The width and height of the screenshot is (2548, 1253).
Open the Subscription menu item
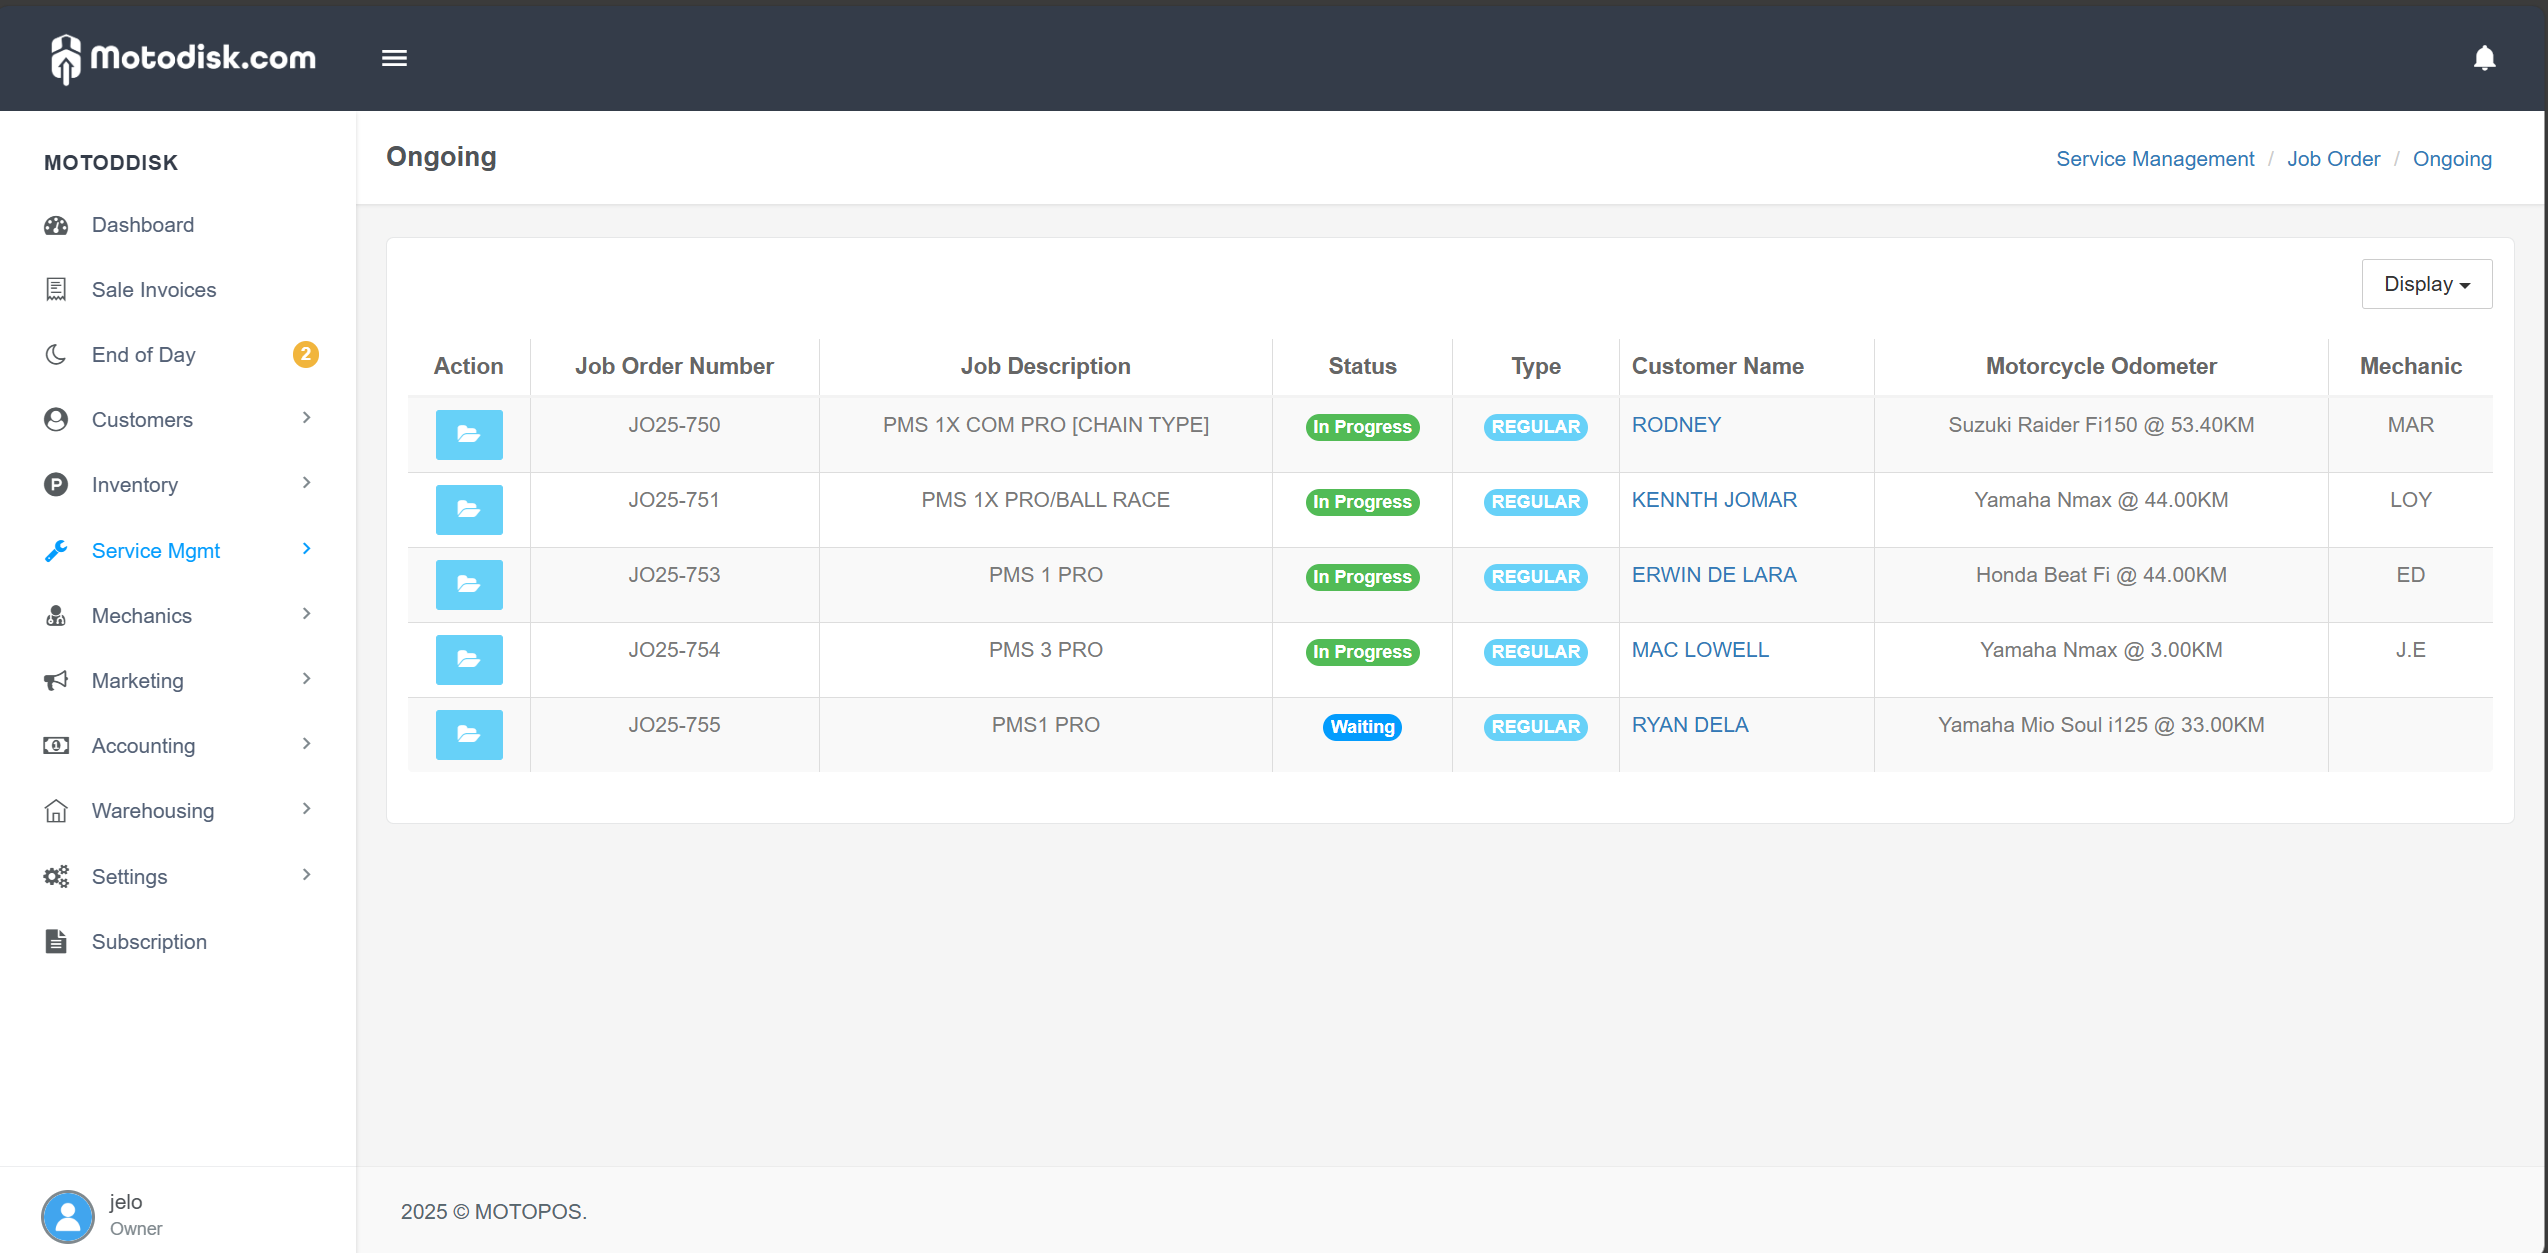pyautogui.click(x=149, y=942)
